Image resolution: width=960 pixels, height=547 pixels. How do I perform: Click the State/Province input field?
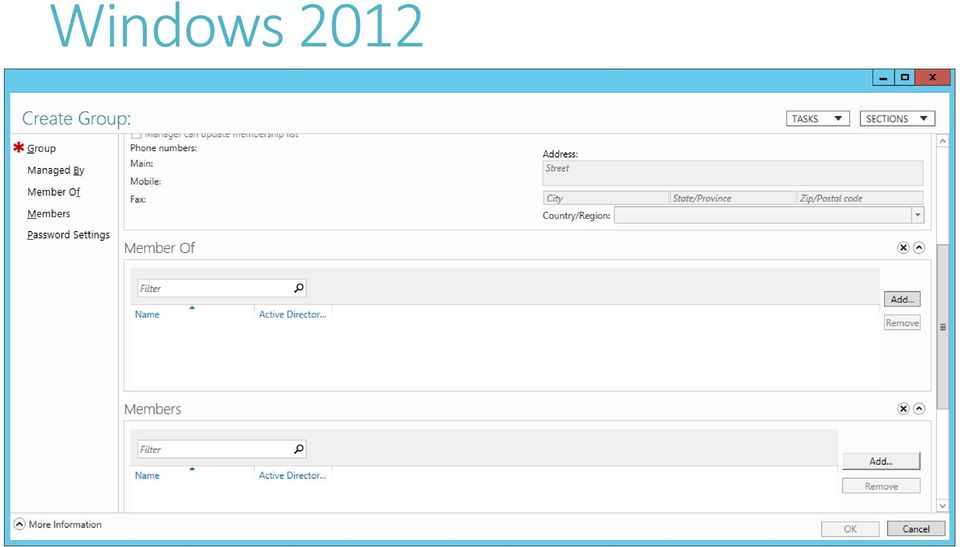click(x=732, y=198)
